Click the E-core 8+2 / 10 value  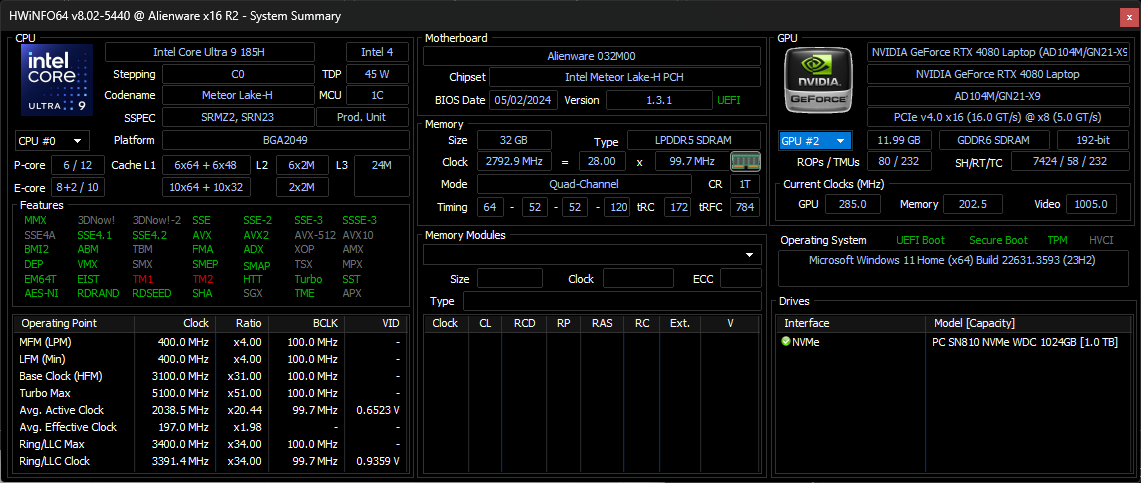pos(79,188)
